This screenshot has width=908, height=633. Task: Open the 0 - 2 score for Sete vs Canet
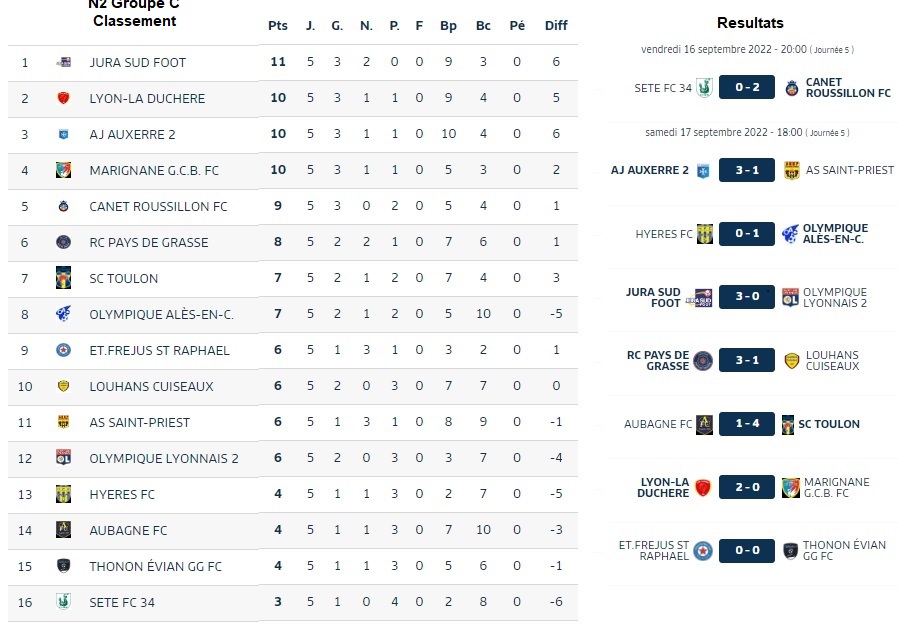click(747, 87)
